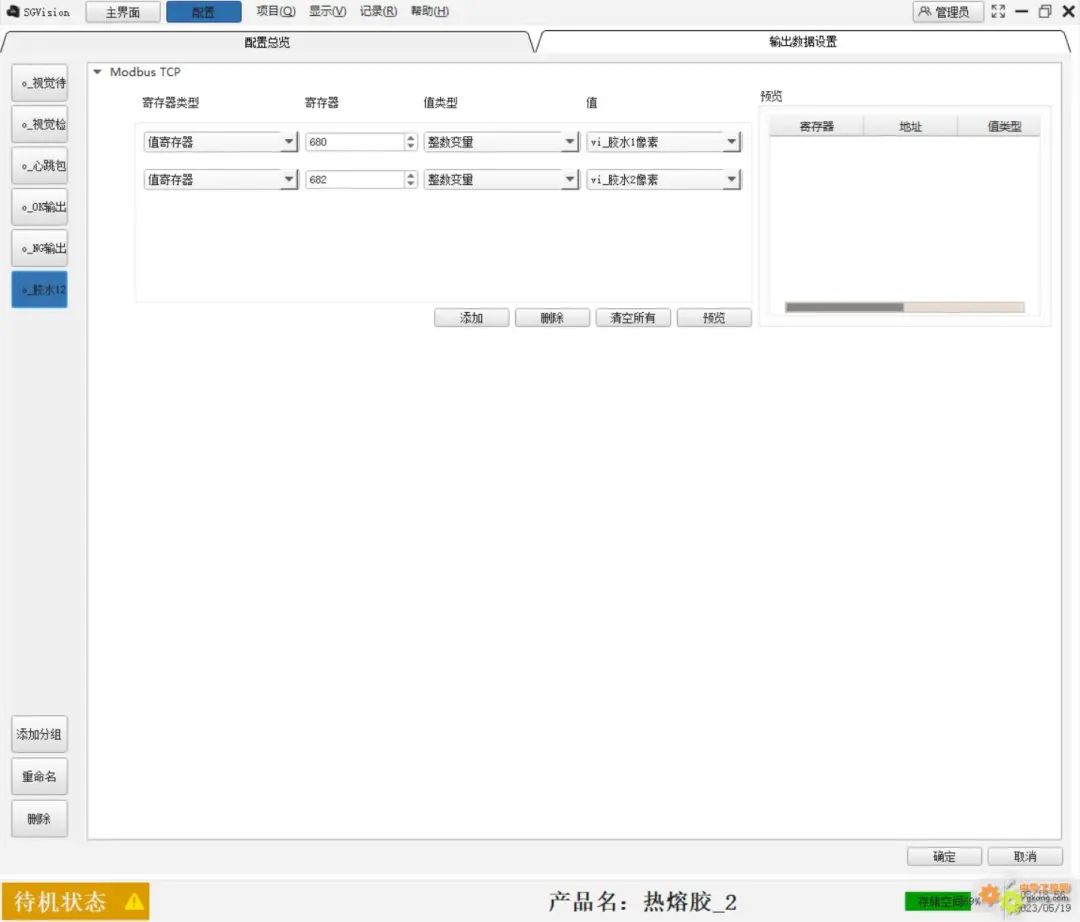Click the SGVision application logo icon
Image resolution: width=1080 pixels, height=922 pixels.
pyautogui.click(x=11, y=11)
